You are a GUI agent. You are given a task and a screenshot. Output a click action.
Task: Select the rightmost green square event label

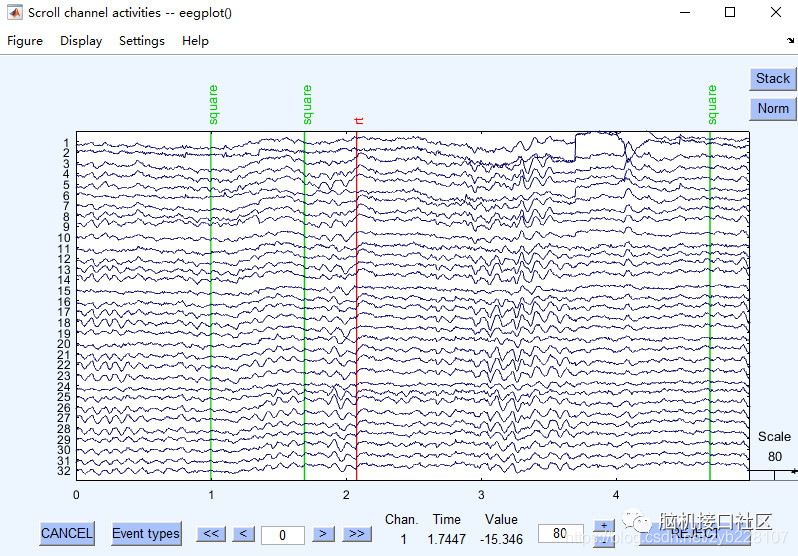pos(712,105)
